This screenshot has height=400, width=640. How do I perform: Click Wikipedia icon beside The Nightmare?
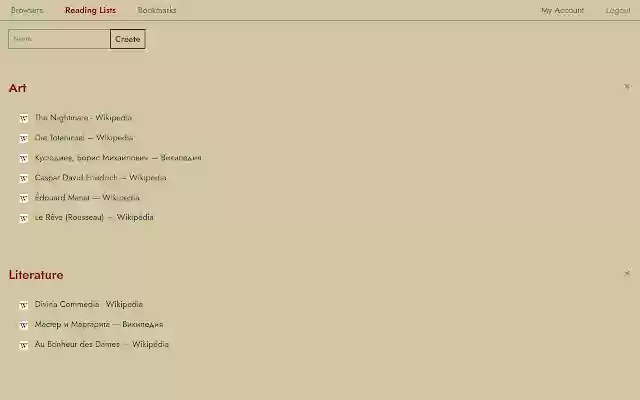pyautogui.click(x=24, y=118)
